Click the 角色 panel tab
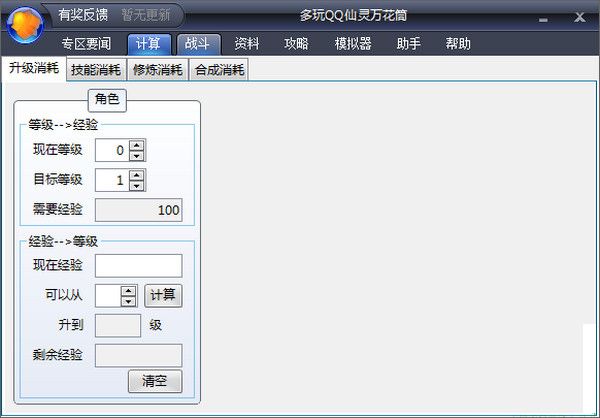 point(107,100)
